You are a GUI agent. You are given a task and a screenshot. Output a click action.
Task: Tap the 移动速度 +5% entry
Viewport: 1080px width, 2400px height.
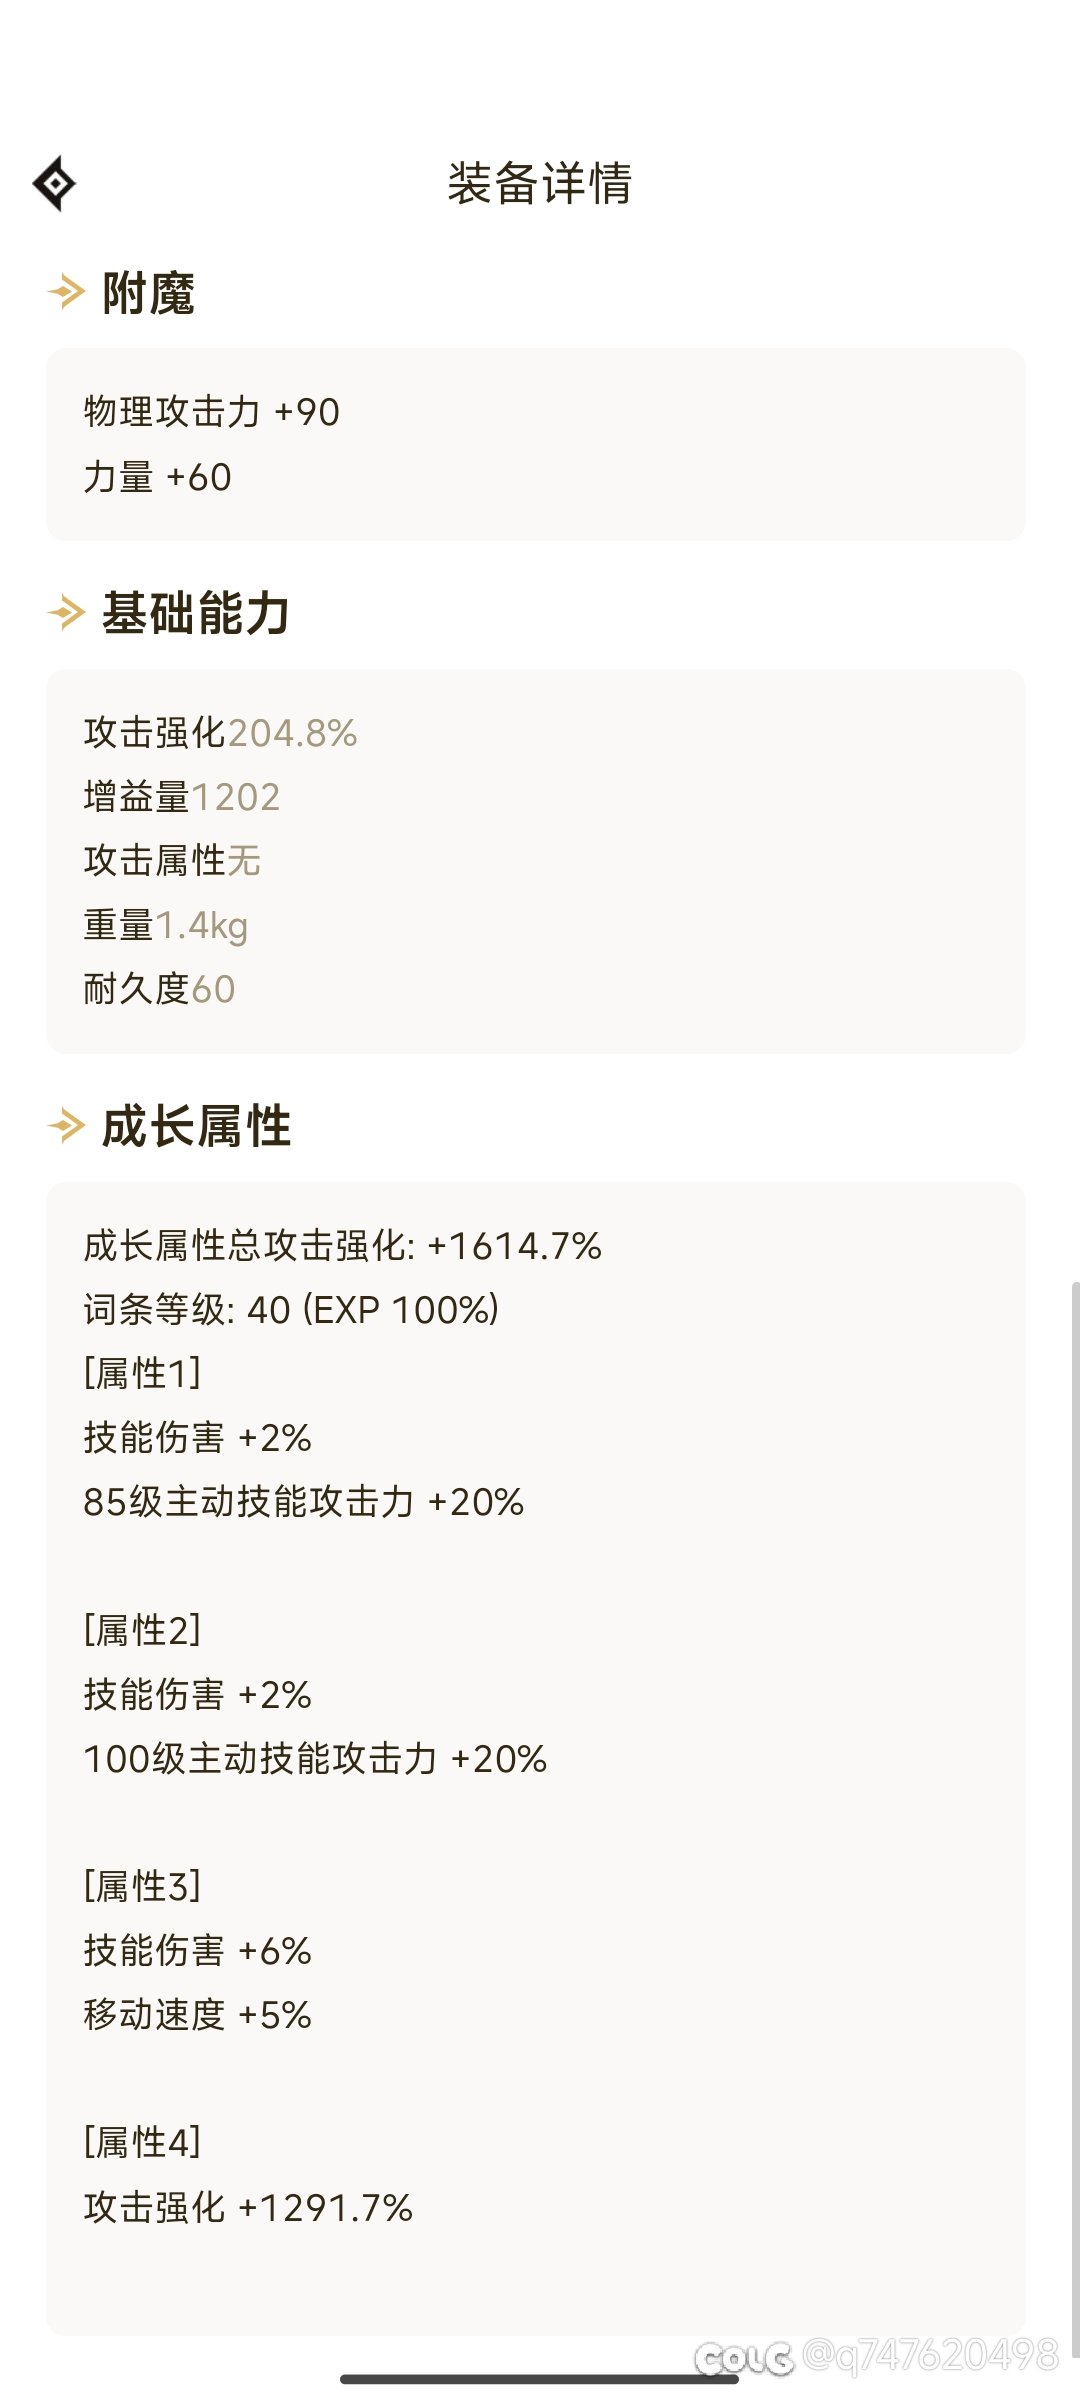[x=198, y=2014]
